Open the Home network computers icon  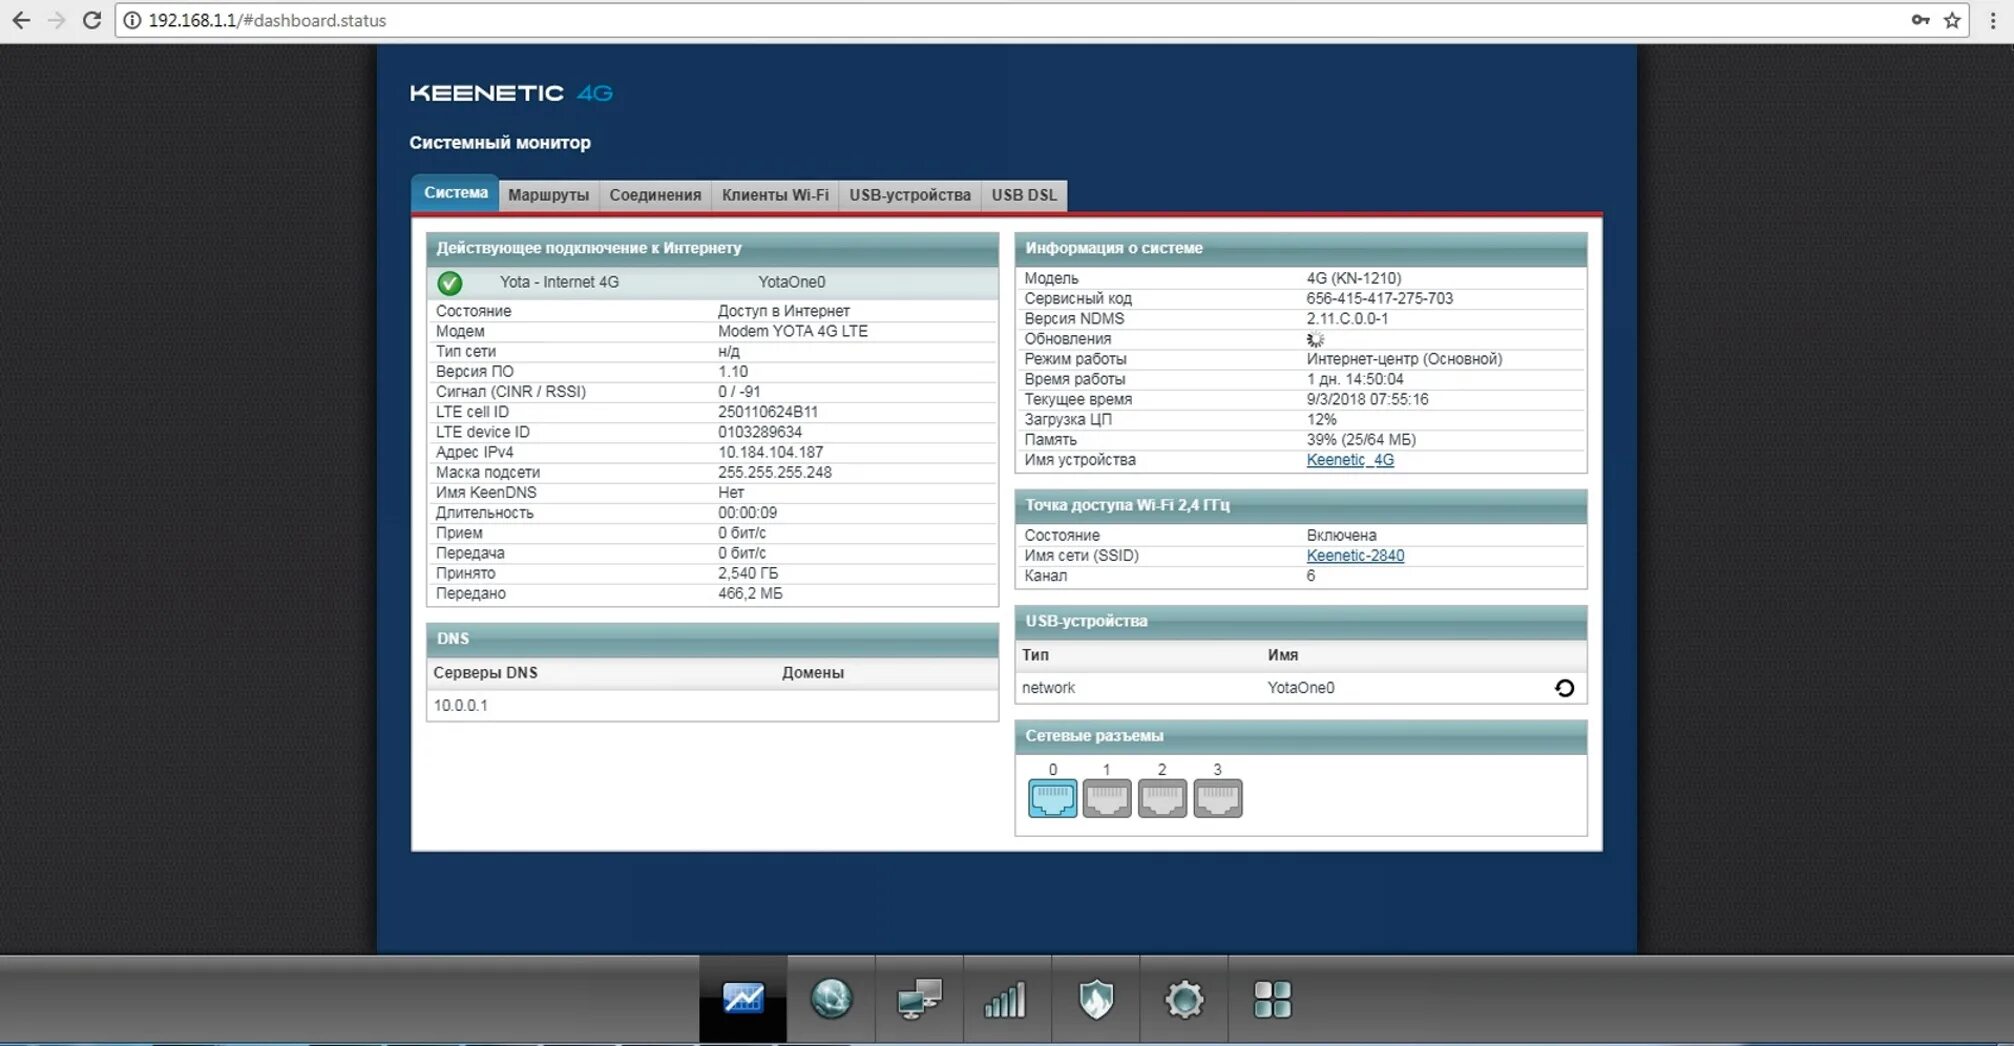click(x=919, y=998)
